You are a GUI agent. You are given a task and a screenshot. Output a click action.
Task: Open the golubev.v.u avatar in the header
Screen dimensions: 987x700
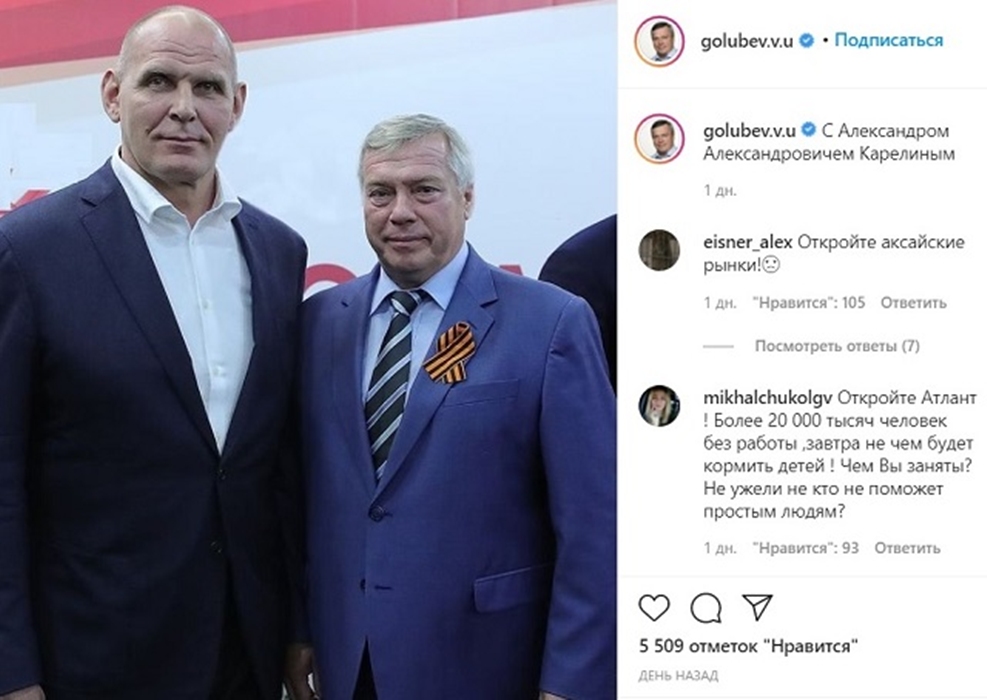pyautogui.click(x=659, y=41)
